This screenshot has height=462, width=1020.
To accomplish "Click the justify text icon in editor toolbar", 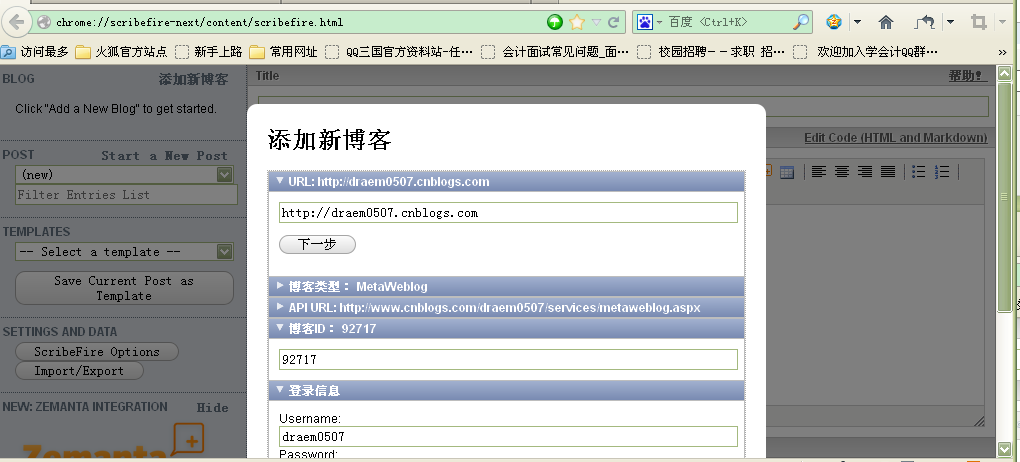I will [x=887, y=172].
